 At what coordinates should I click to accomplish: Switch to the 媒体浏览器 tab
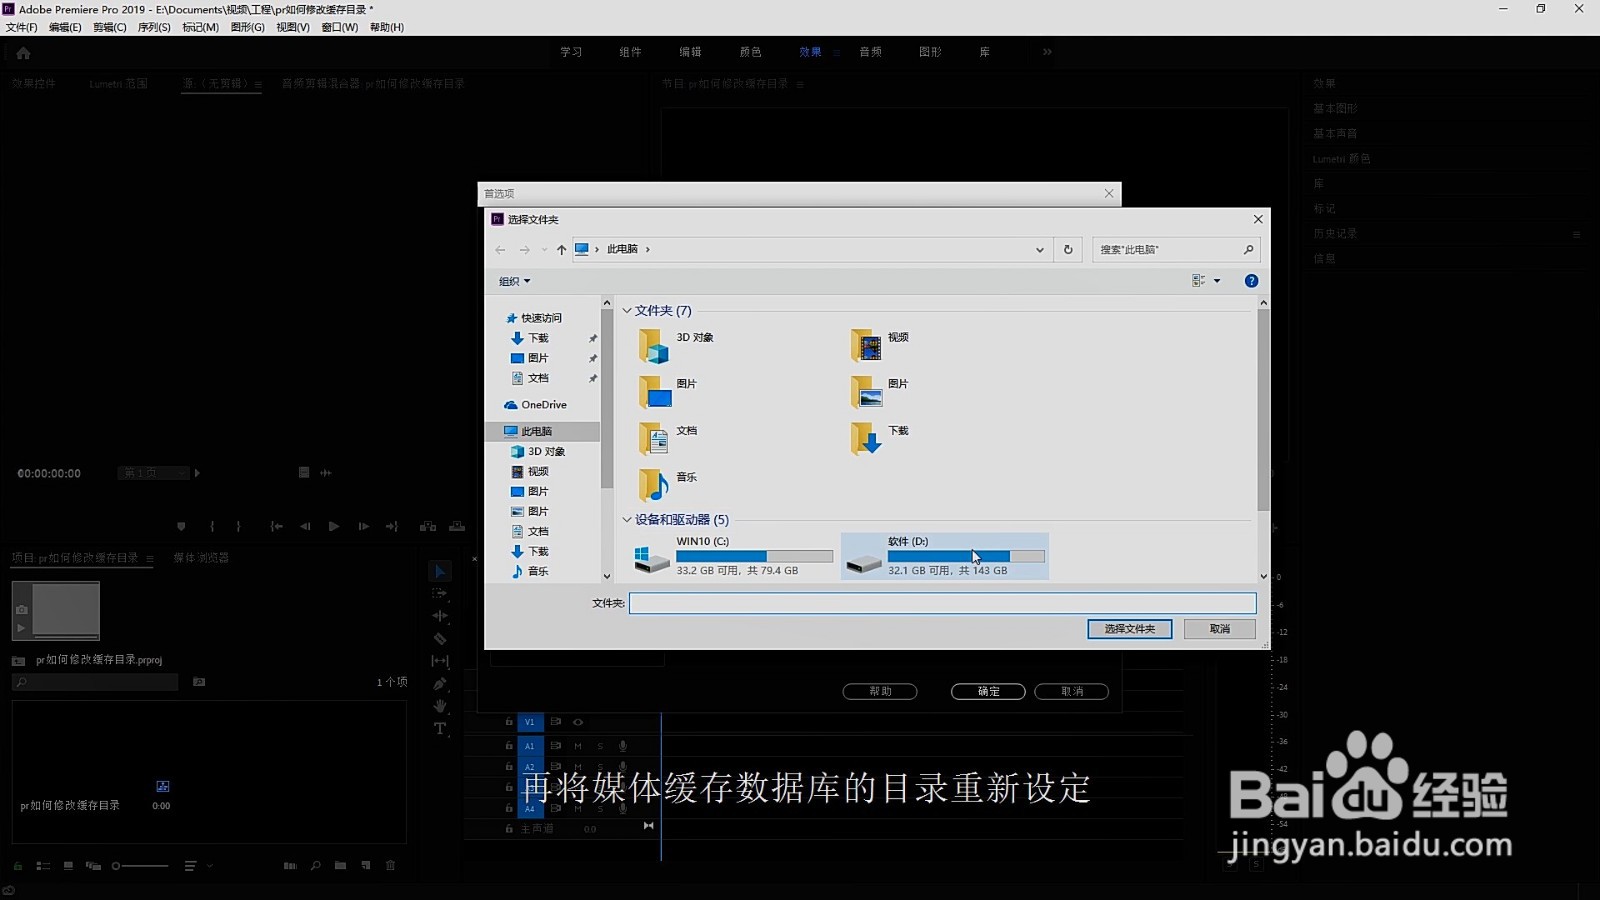[x=201, y=558]
